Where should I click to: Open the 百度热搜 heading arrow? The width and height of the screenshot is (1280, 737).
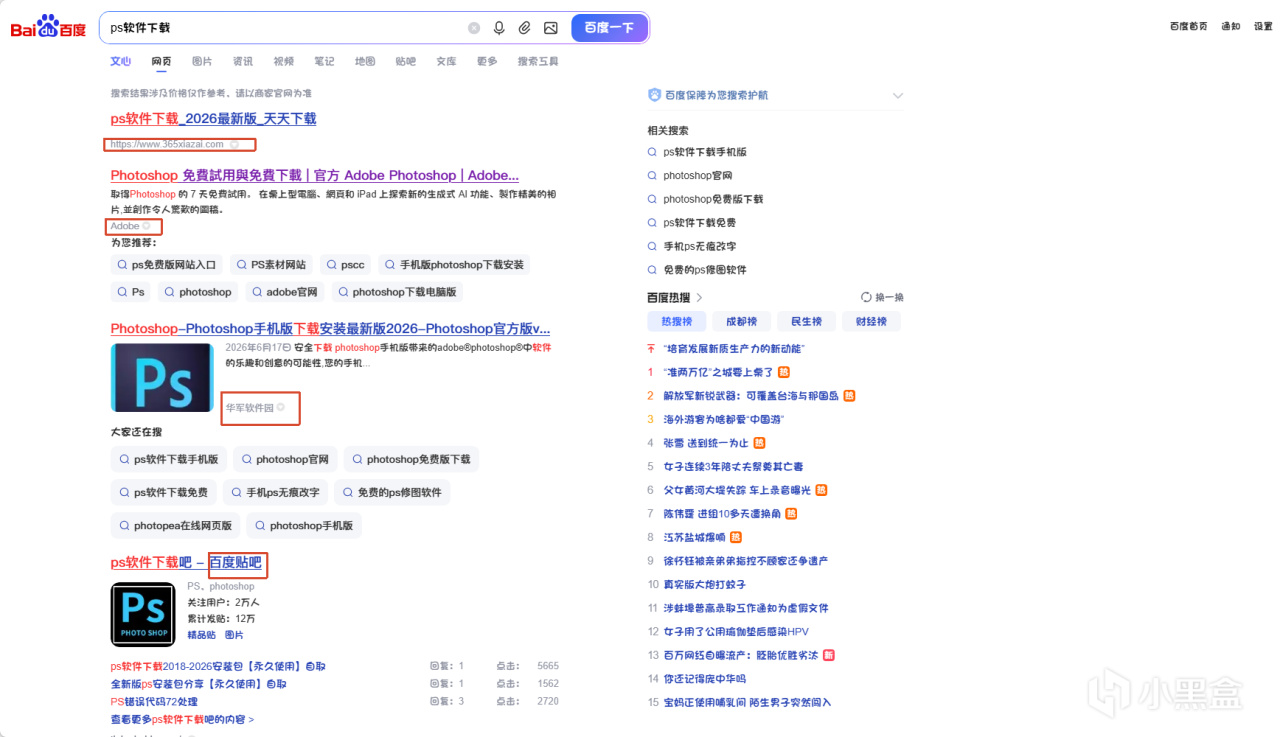point(699,298)
